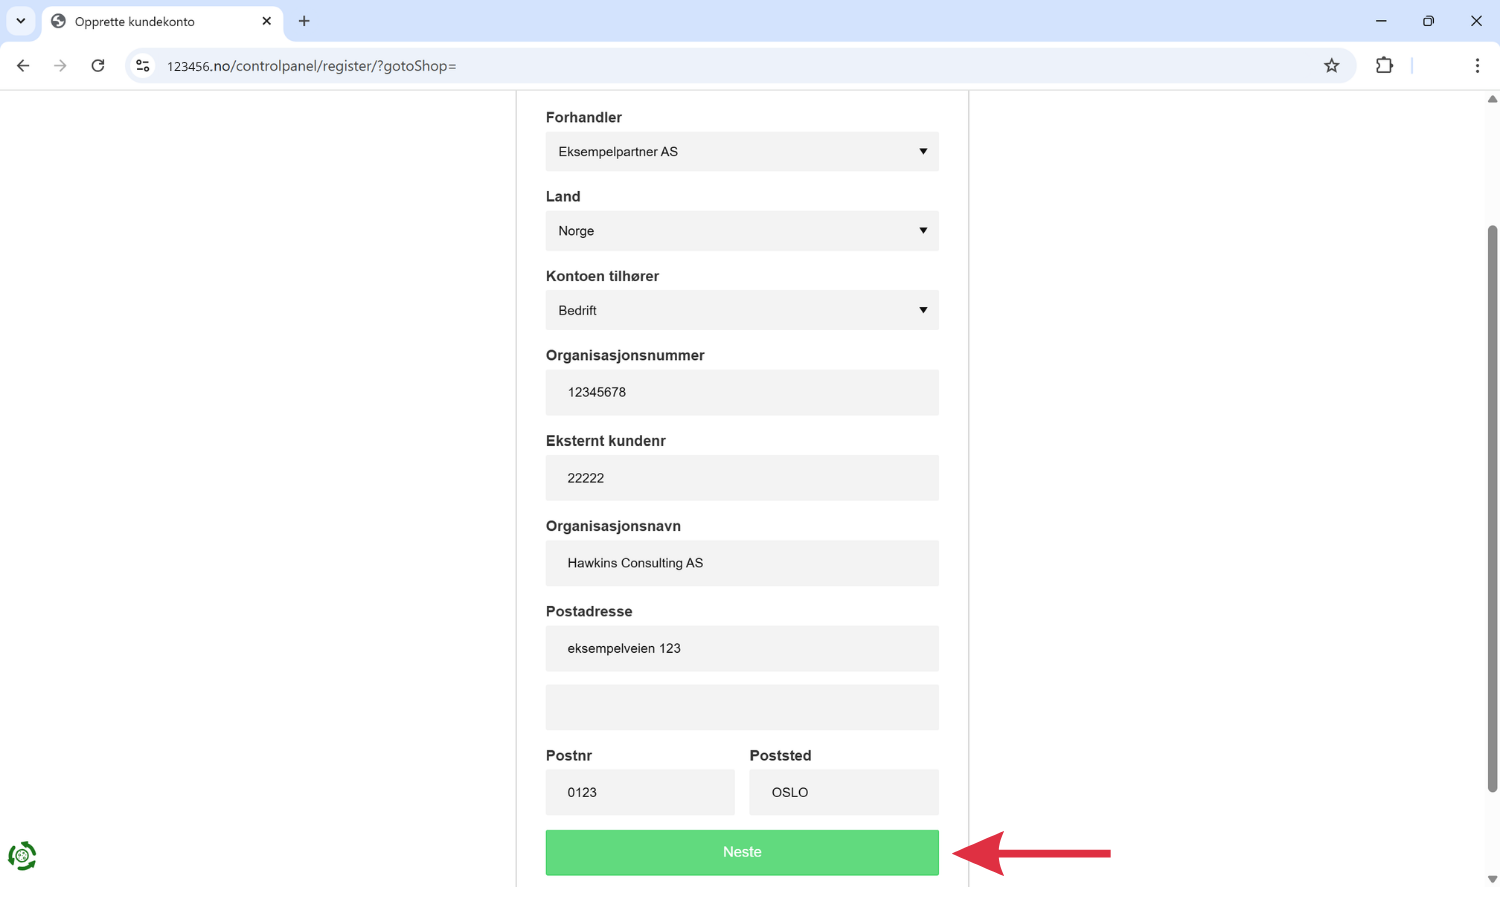Open the browser extensions puzzle icon
The width and height of the screenshot is (1500, 900).
pyautogui.click(x=1384, y=66)
